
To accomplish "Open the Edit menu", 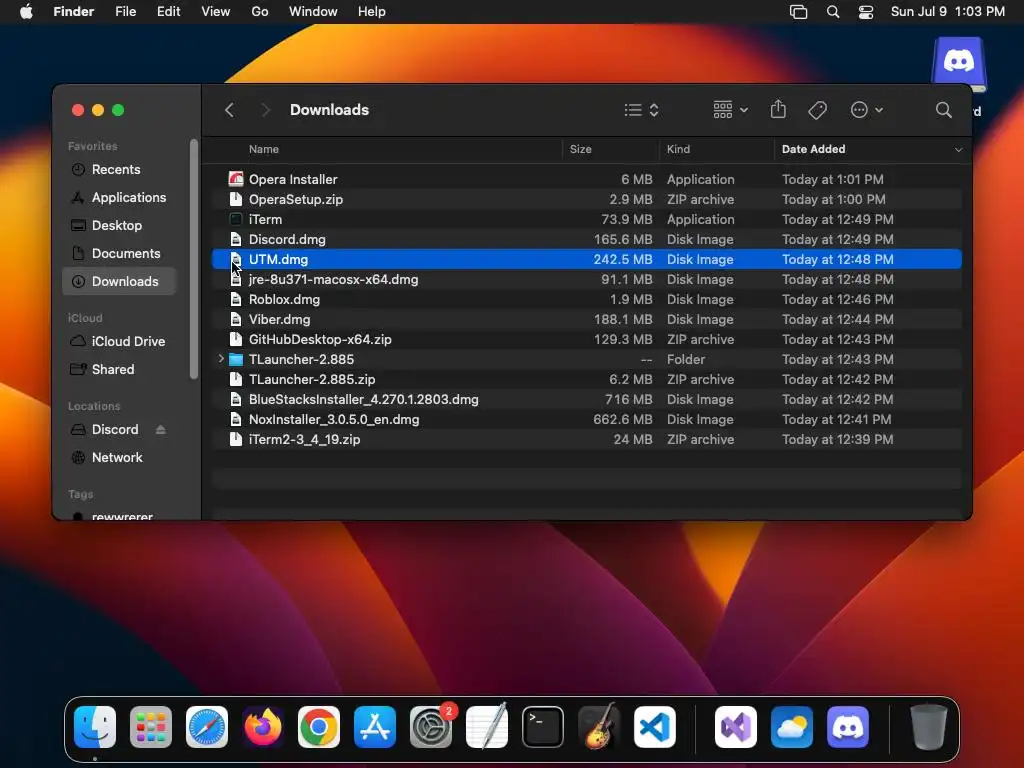I will click(x=168, y=12).
